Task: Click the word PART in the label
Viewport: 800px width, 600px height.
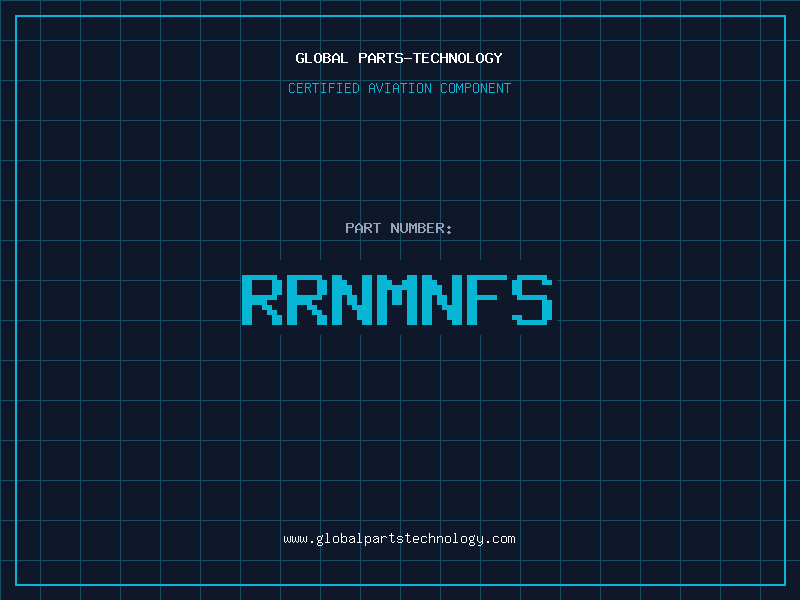Action: [x=362, y=228]
